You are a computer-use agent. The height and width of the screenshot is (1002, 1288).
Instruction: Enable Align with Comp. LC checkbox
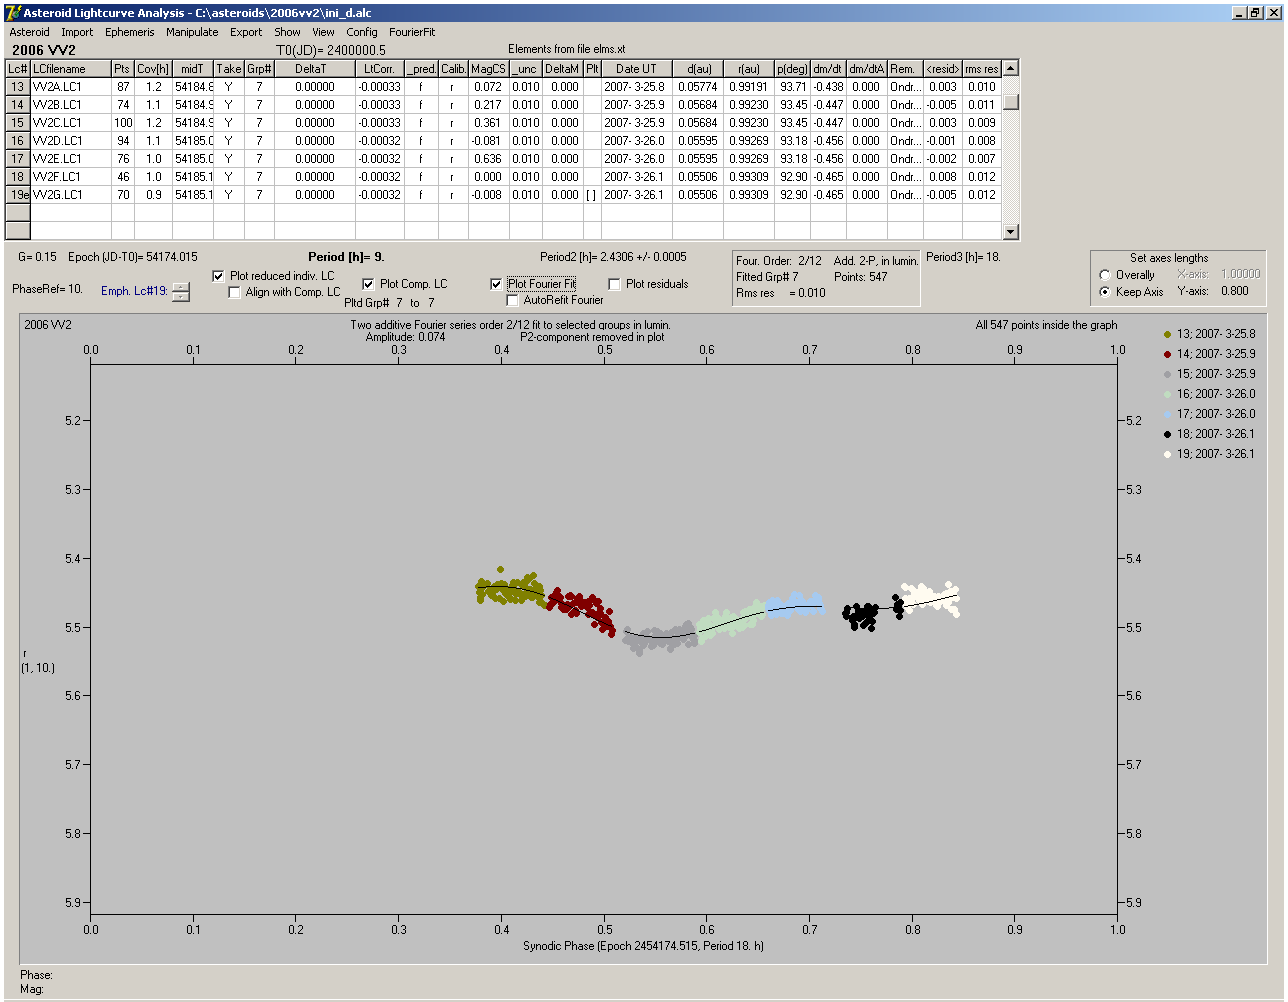(x=235, y=292)
